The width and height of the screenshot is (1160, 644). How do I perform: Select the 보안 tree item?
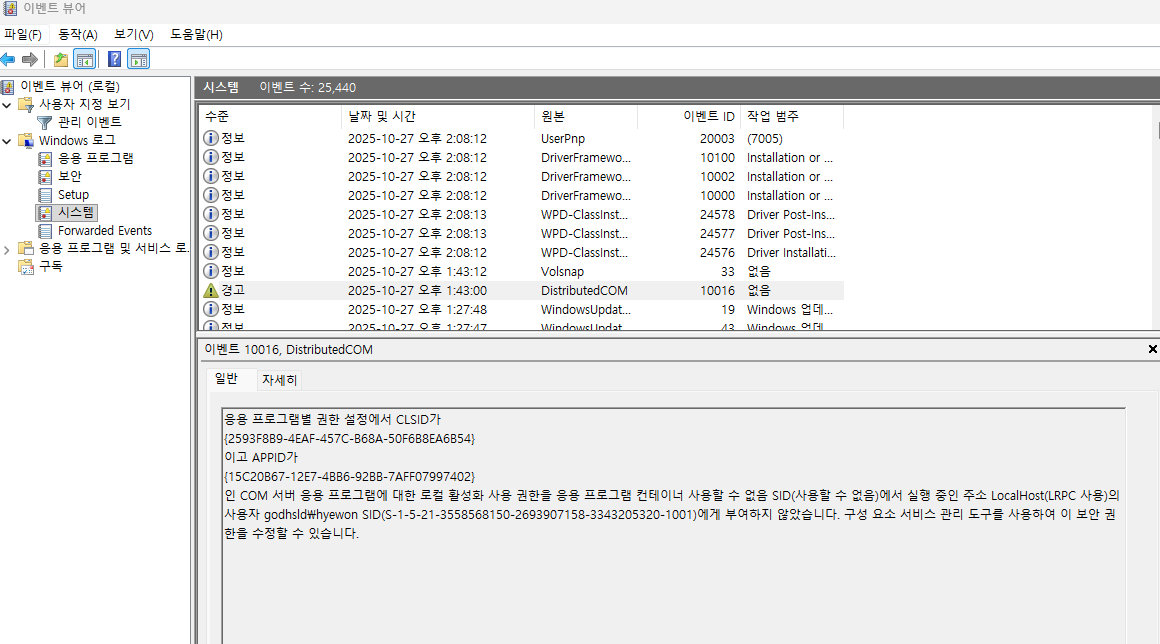70,177
